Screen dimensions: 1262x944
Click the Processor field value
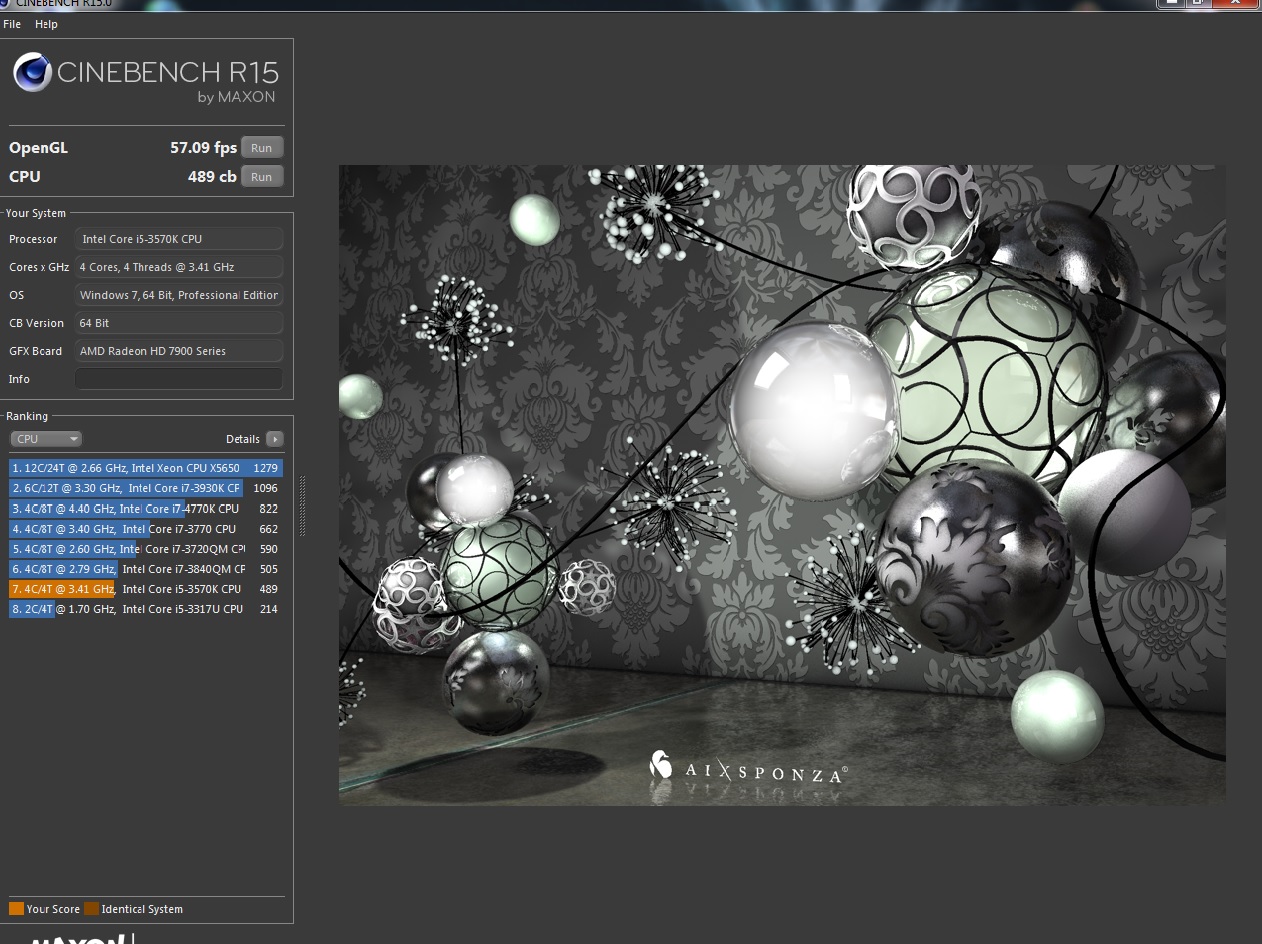pos(179,239)
